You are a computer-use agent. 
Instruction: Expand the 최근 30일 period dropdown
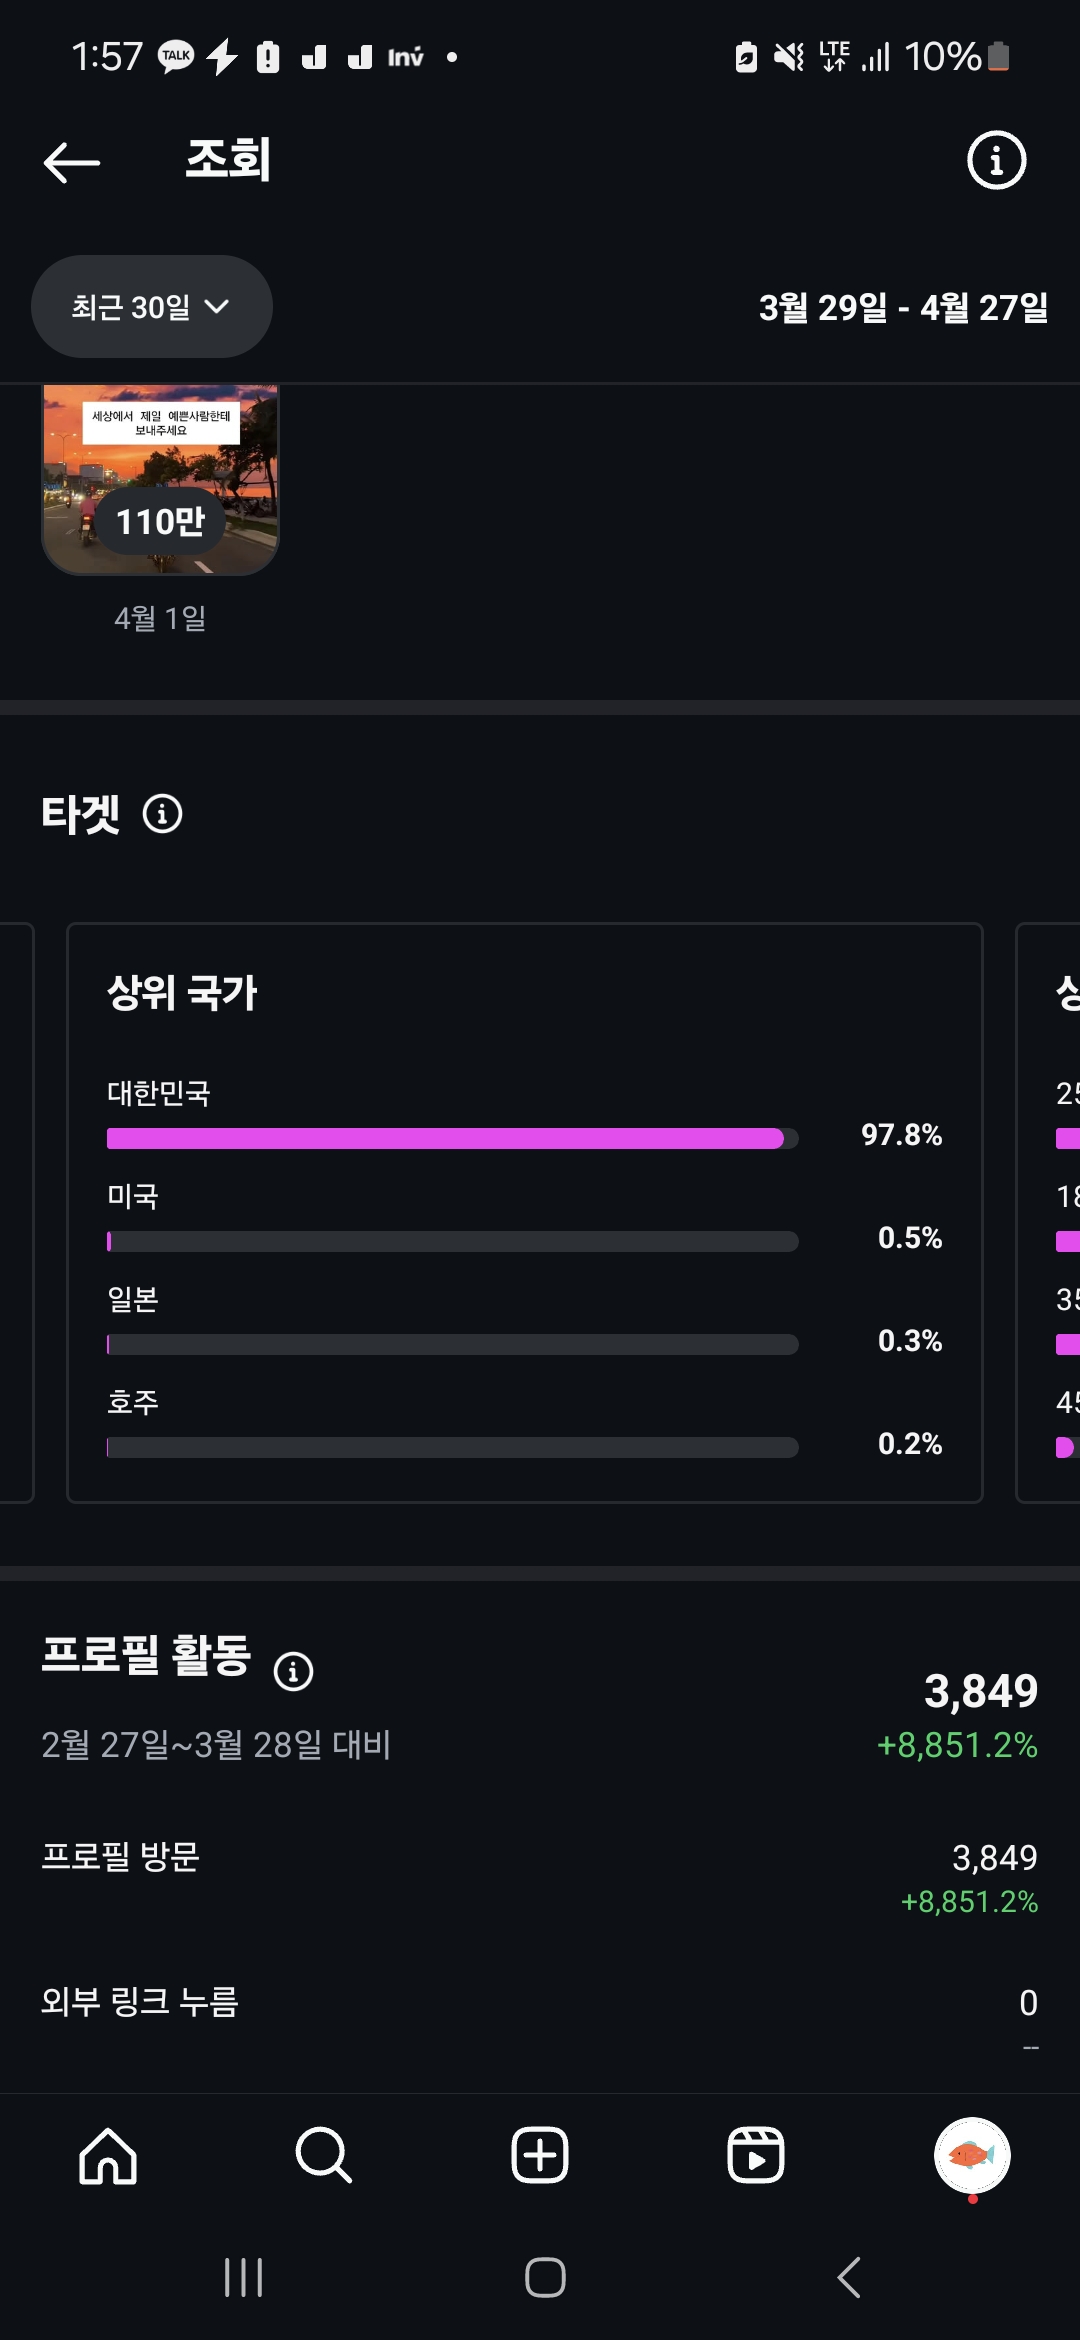coord(152,307)
